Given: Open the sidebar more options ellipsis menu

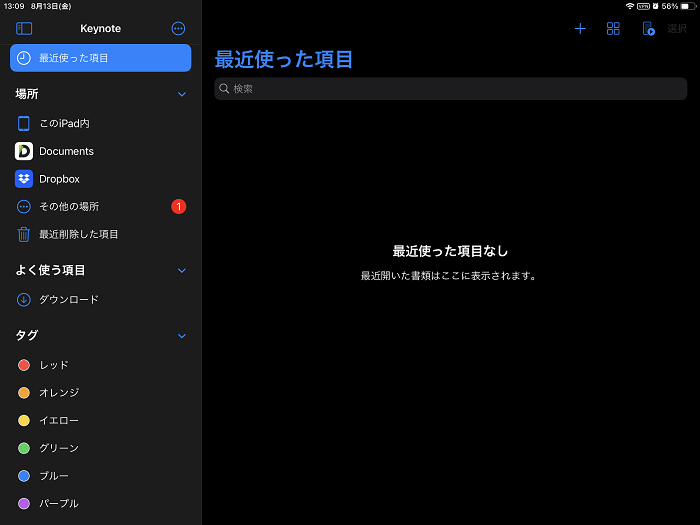Looking at the screenshot, I should [178, 29].
